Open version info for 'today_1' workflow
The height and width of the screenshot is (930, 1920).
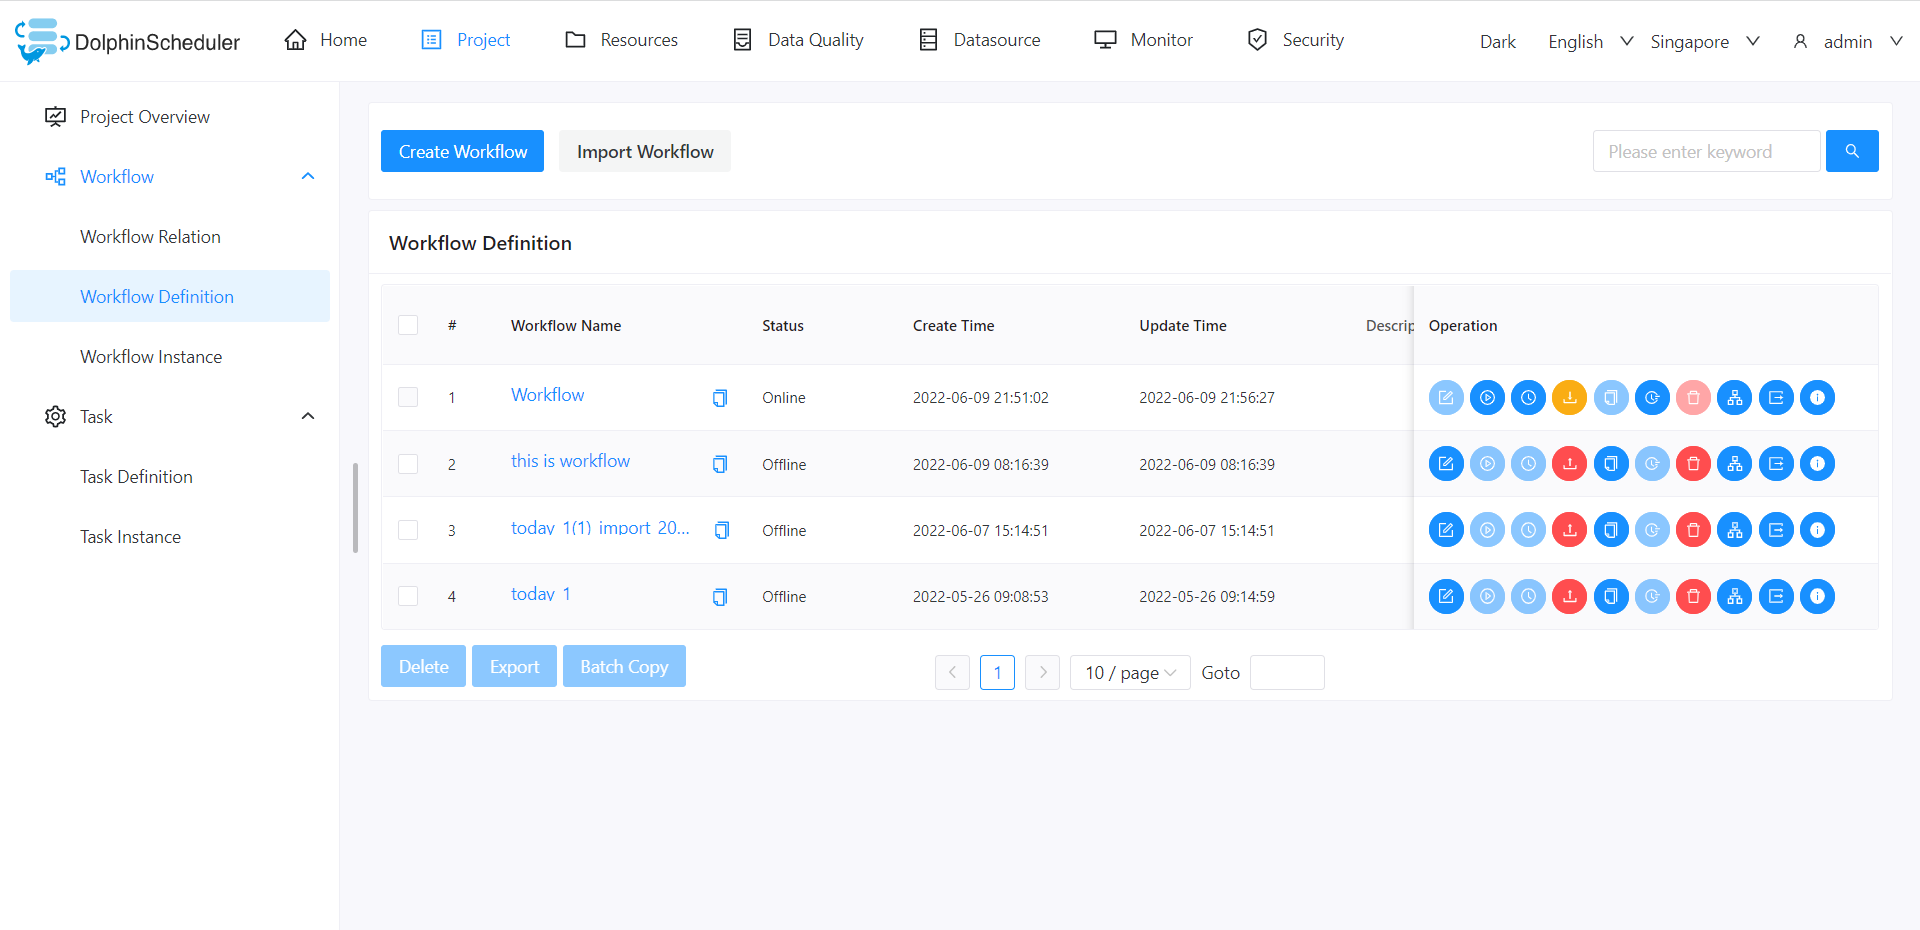point(1817,597)
